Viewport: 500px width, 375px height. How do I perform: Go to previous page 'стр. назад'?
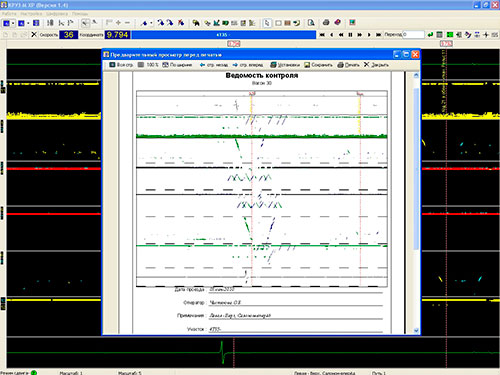(214, 65)
